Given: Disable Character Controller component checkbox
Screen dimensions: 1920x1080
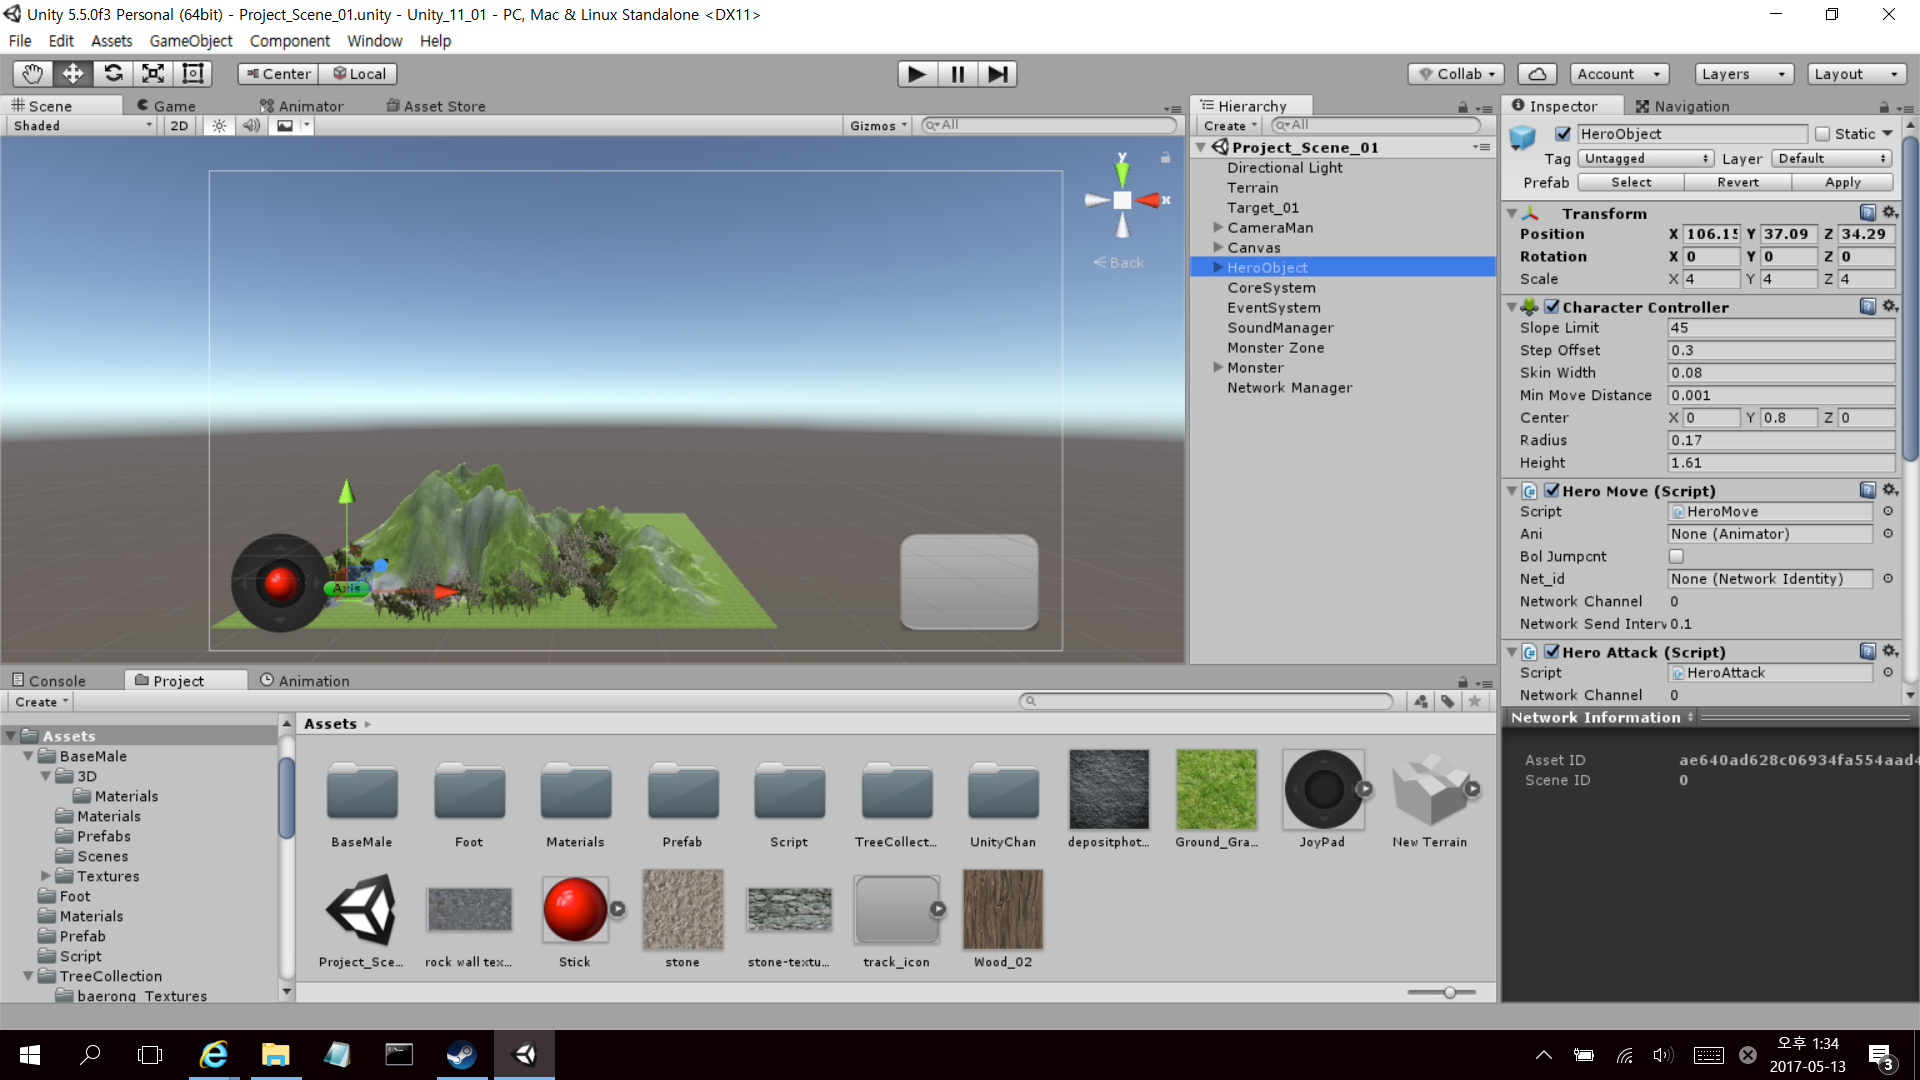Looking at the screenshot, I should [1551, 307].
